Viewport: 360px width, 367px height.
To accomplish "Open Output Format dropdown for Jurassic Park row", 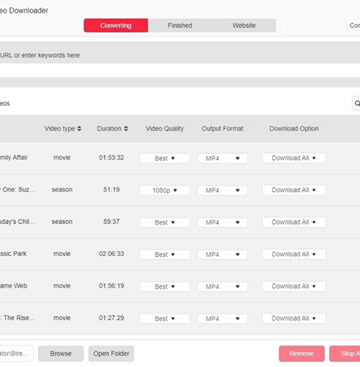I will (222, 255).
